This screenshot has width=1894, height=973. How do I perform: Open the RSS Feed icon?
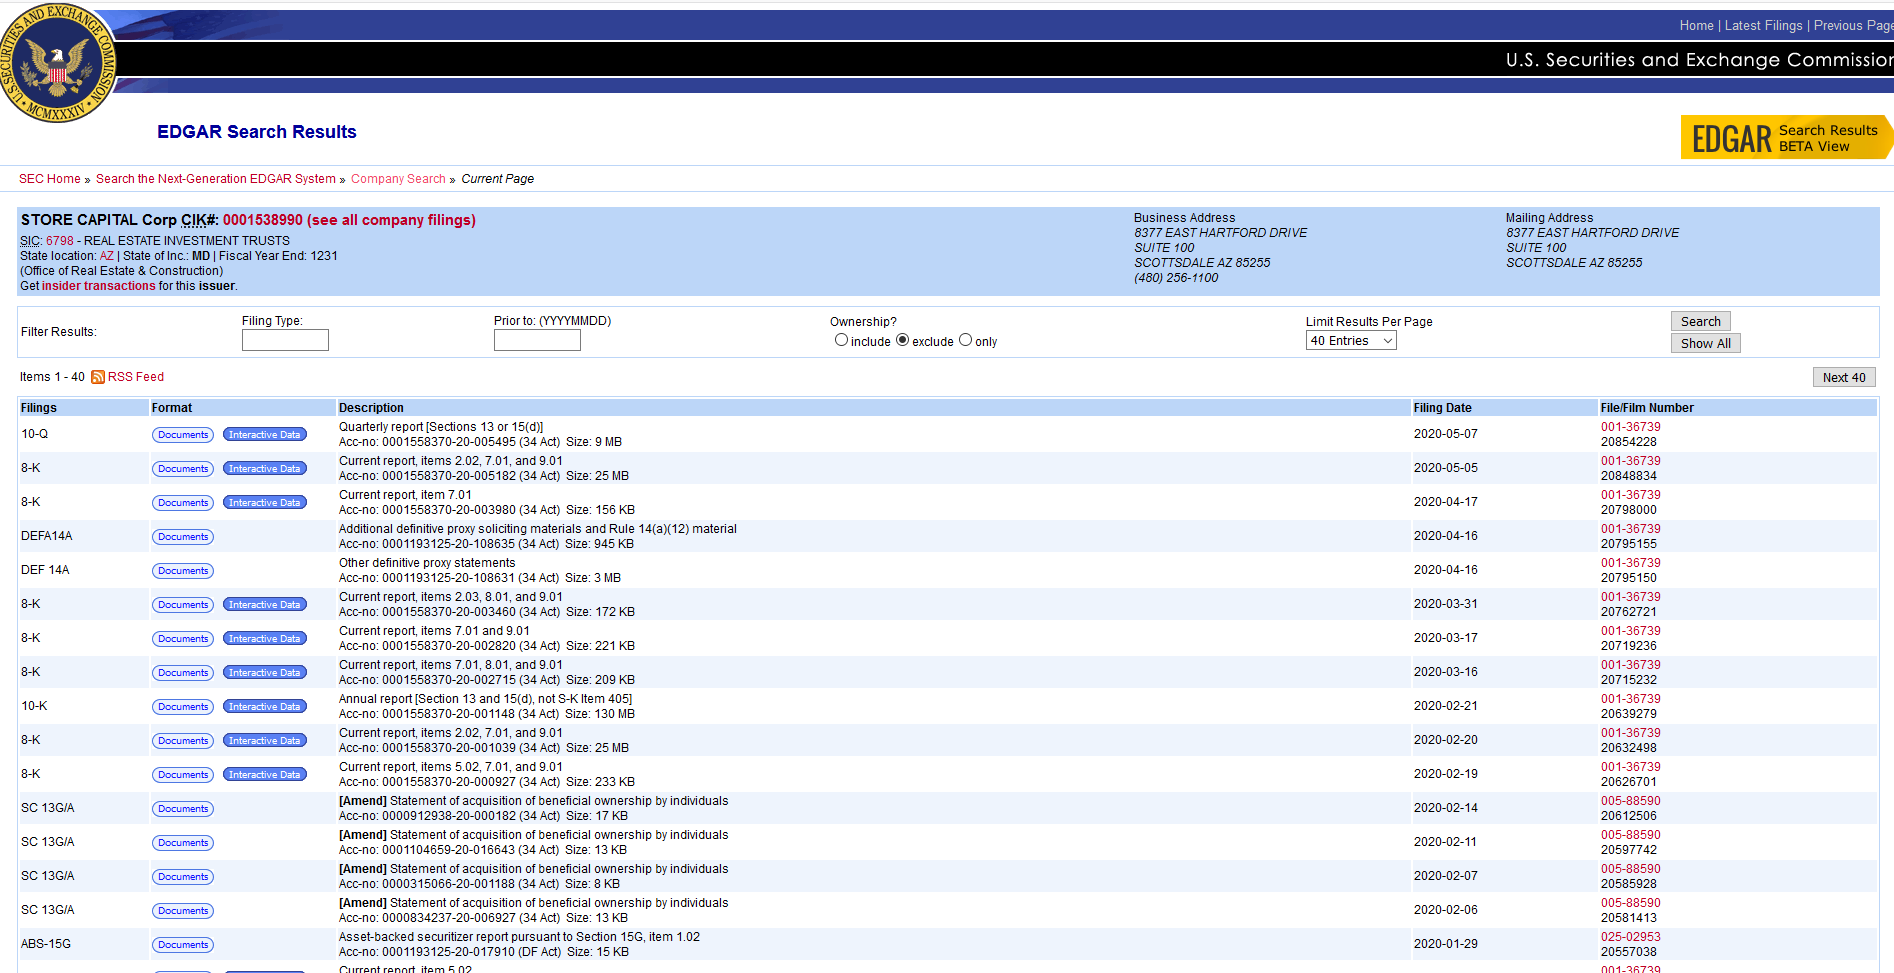(98, 377)
